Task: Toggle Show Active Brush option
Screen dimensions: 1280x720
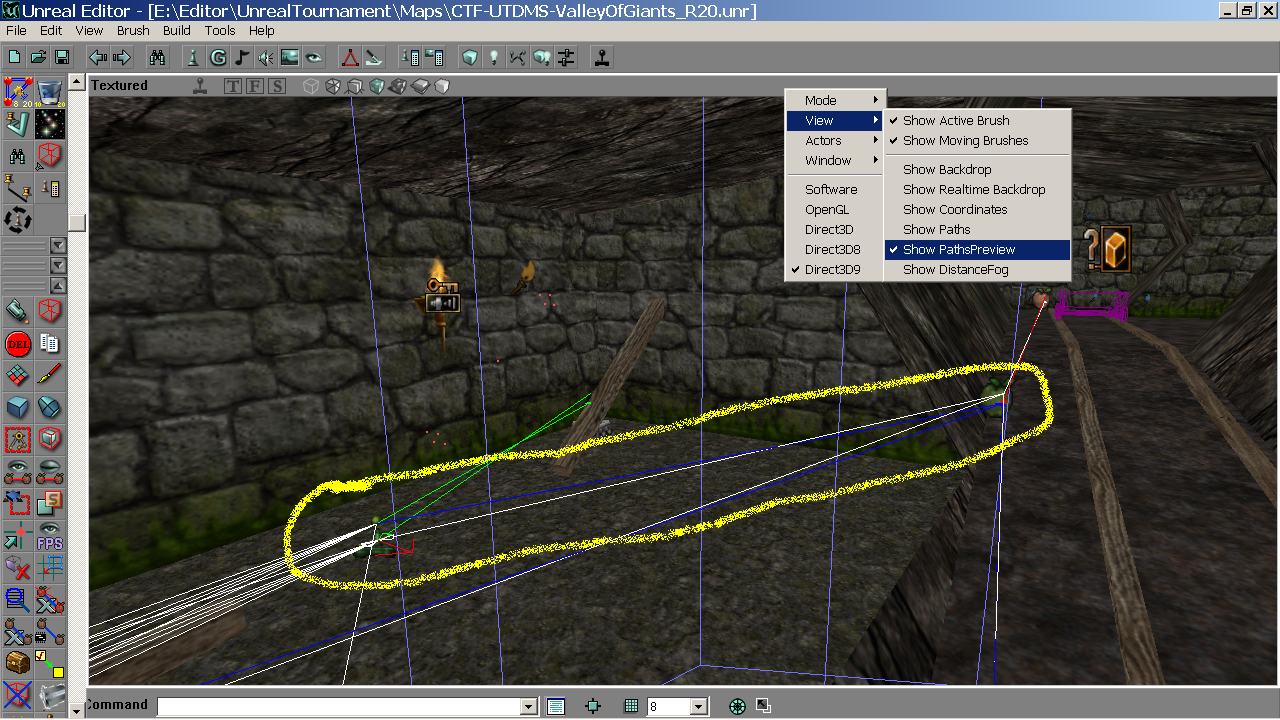Action: 978,120
